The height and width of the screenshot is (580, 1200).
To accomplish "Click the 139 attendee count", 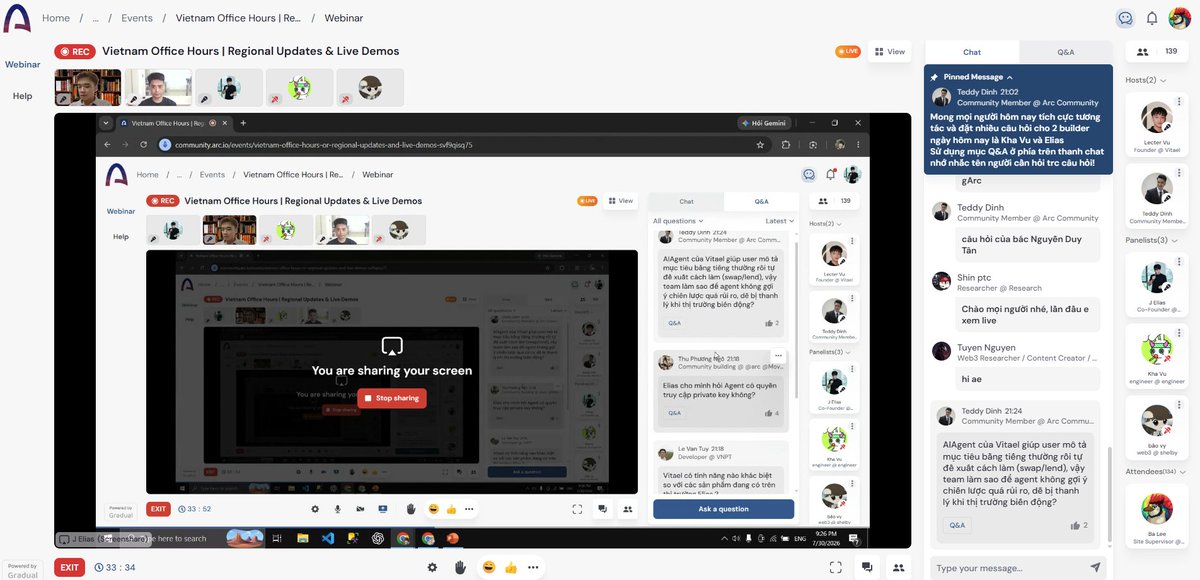I will [x=1171, y=52].
